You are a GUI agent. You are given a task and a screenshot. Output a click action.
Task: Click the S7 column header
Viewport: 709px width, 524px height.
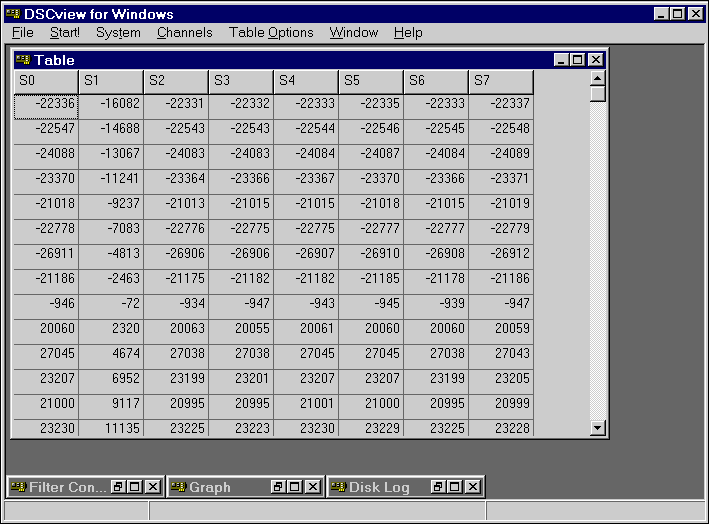tap(501, 82)
